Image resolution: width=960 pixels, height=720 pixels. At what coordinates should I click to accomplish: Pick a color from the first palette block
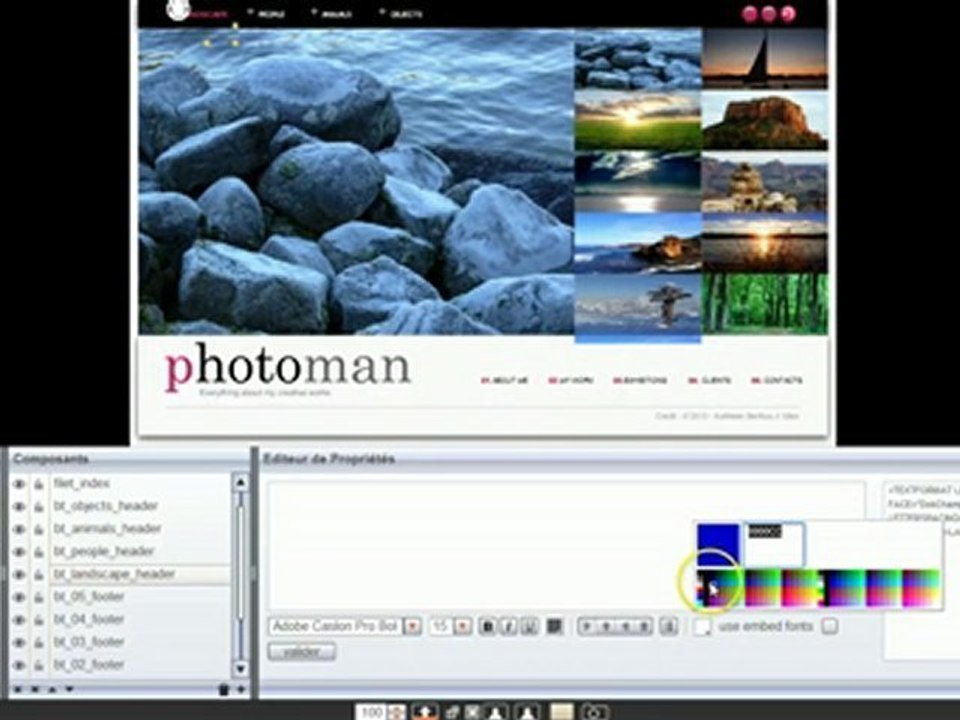point(719,588)
